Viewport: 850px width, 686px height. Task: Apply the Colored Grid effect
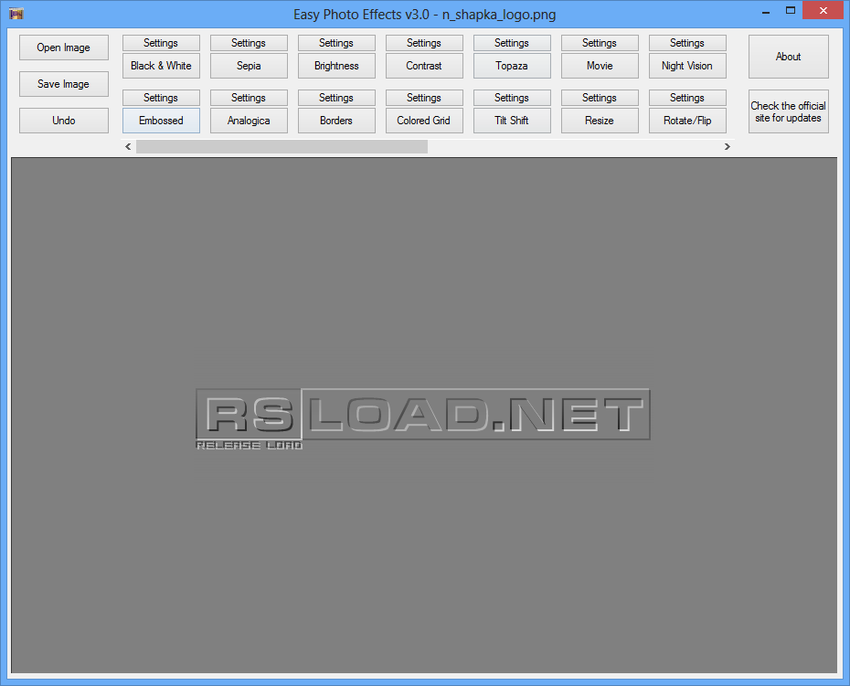tap(424, 120)
